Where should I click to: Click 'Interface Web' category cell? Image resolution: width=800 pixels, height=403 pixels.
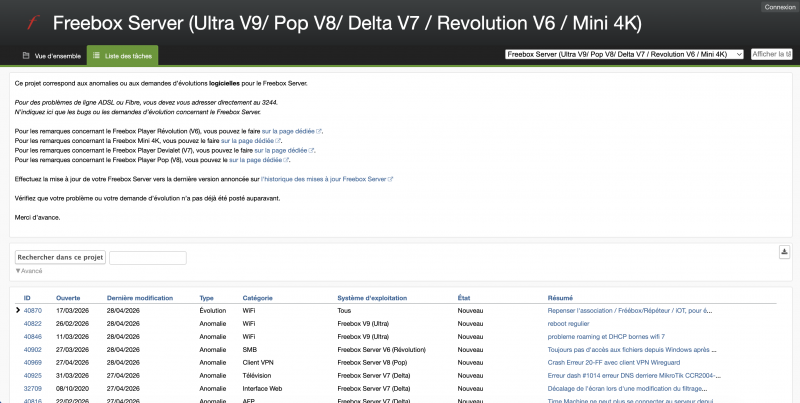pos(262,389)
